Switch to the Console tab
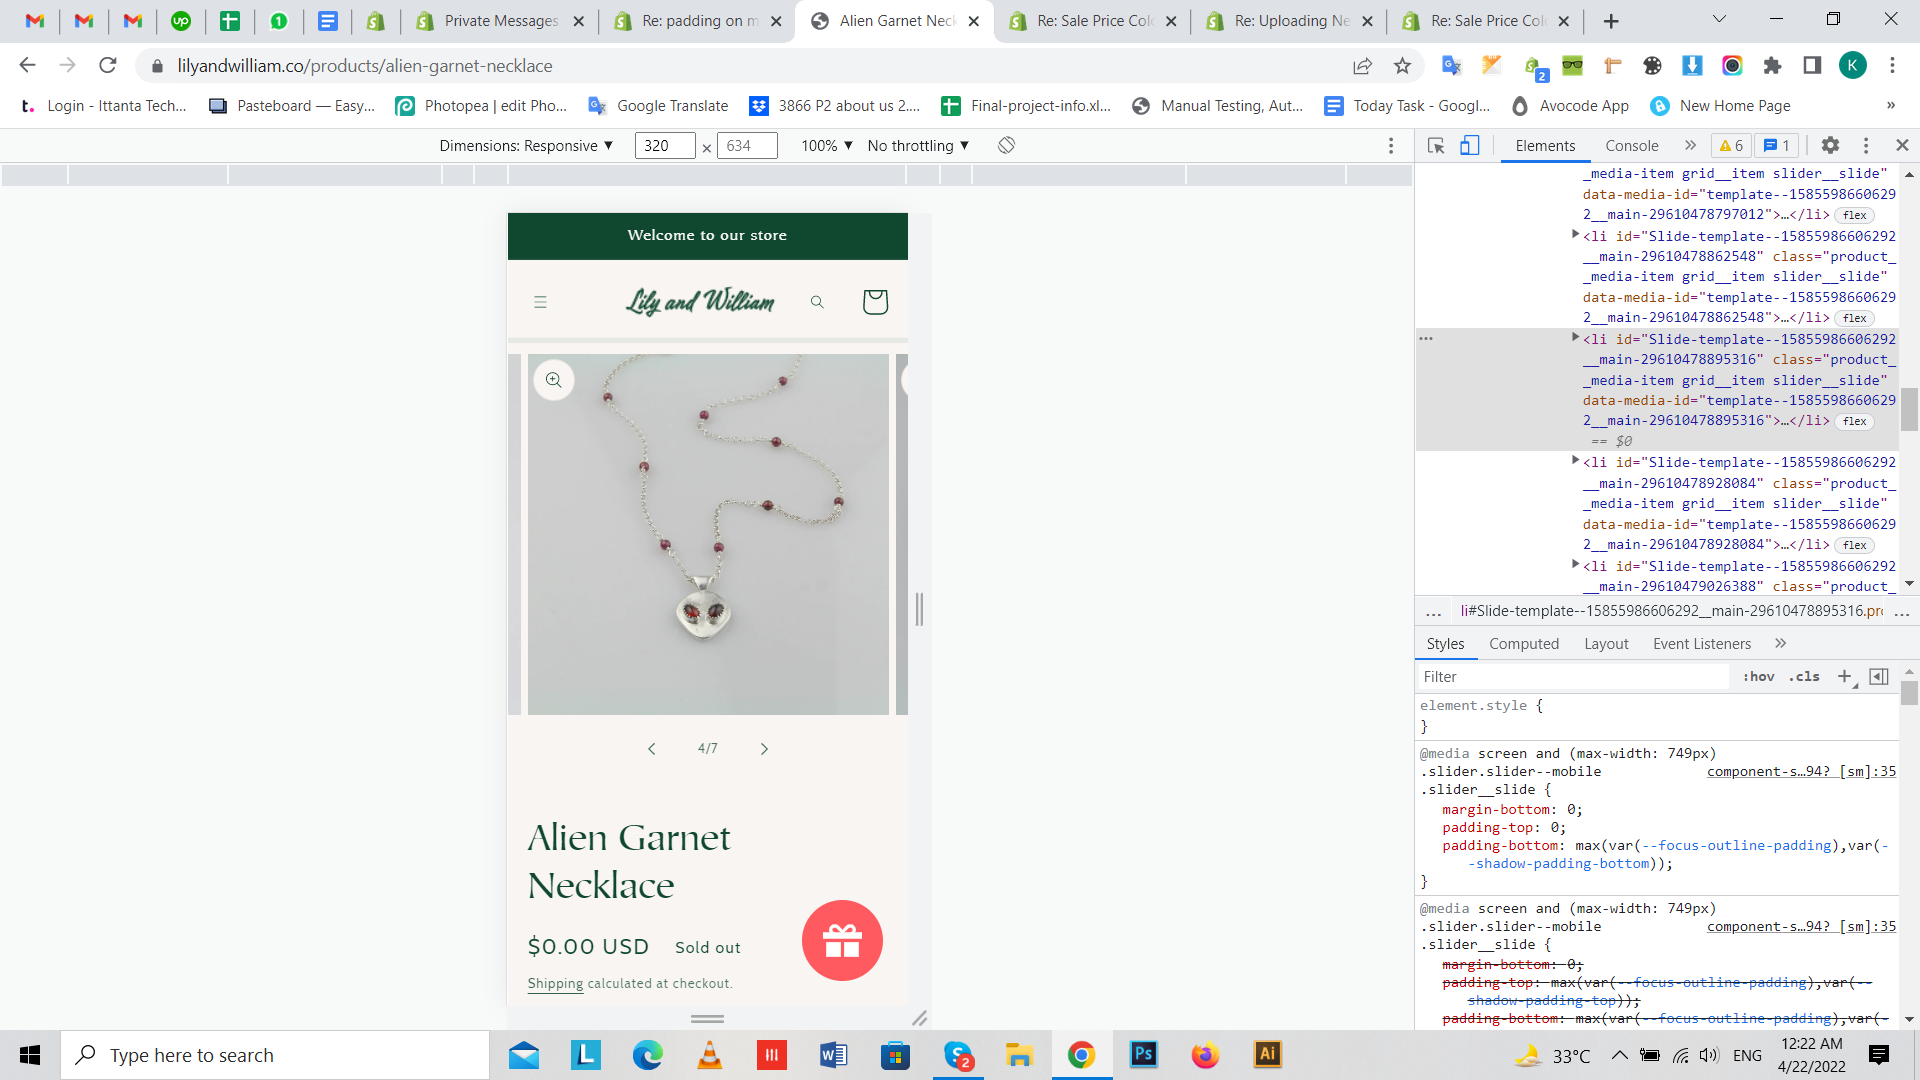This screenshot has width=1920, height=1080. click(x=1631, y=146)
